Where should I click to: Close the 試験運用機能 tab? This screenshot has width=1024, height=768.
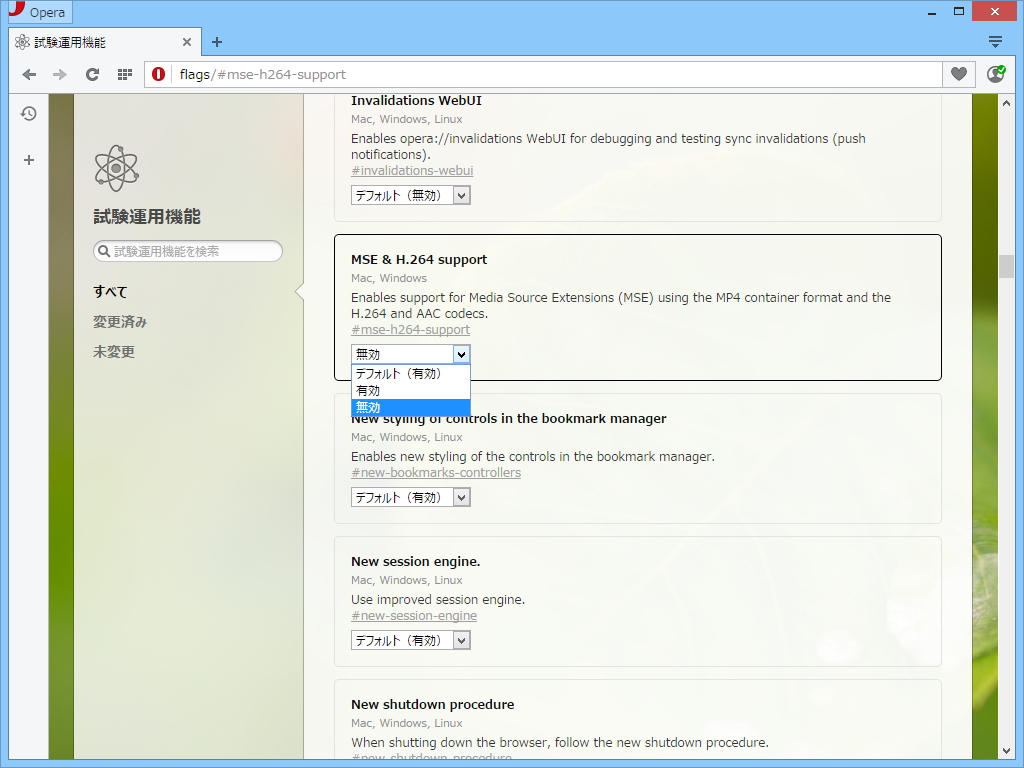coord(187,42)
